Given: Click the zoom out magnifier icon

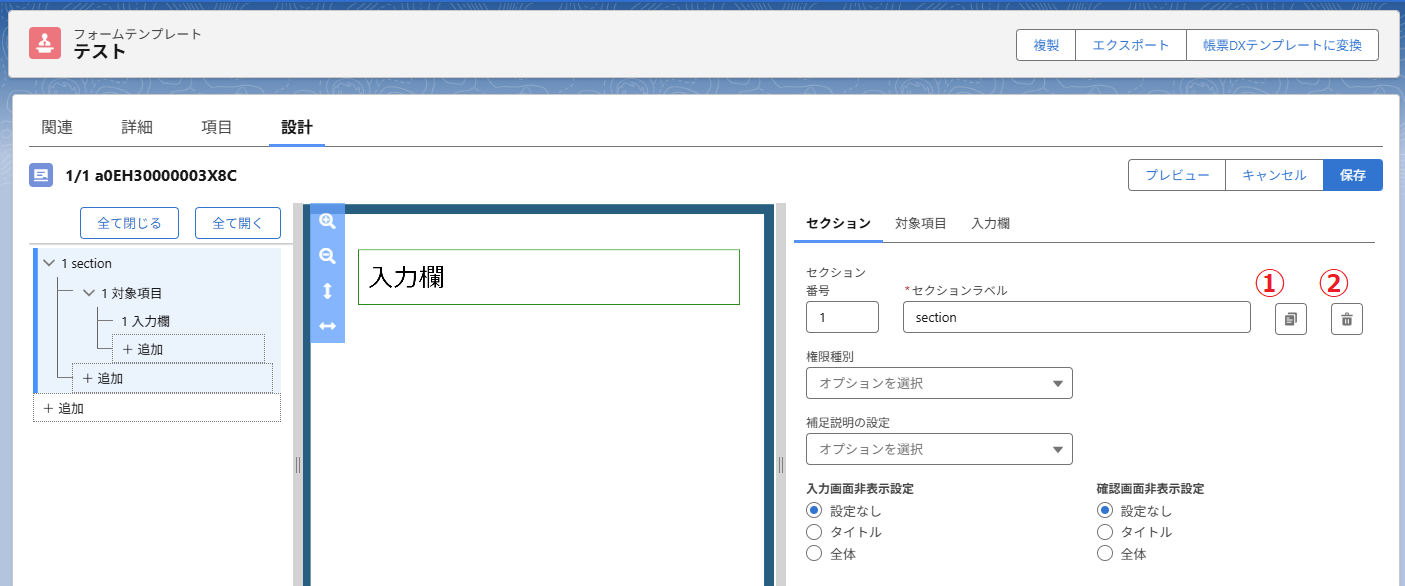Looking at the screenshot, I should [327, 257].
